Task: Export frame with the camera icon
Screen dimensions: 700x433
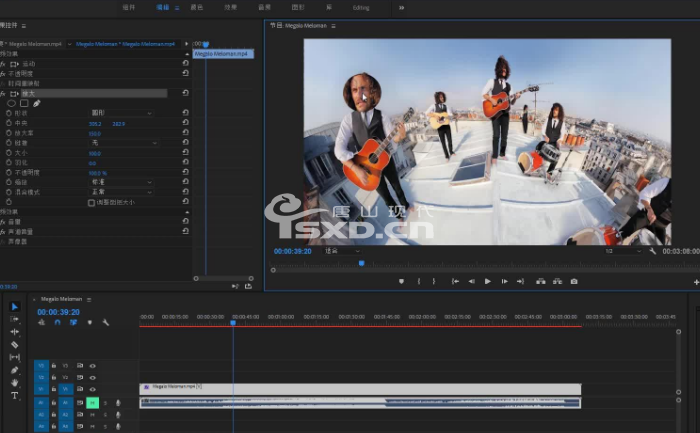Action: pyautogui.click(x=574, y=281)
